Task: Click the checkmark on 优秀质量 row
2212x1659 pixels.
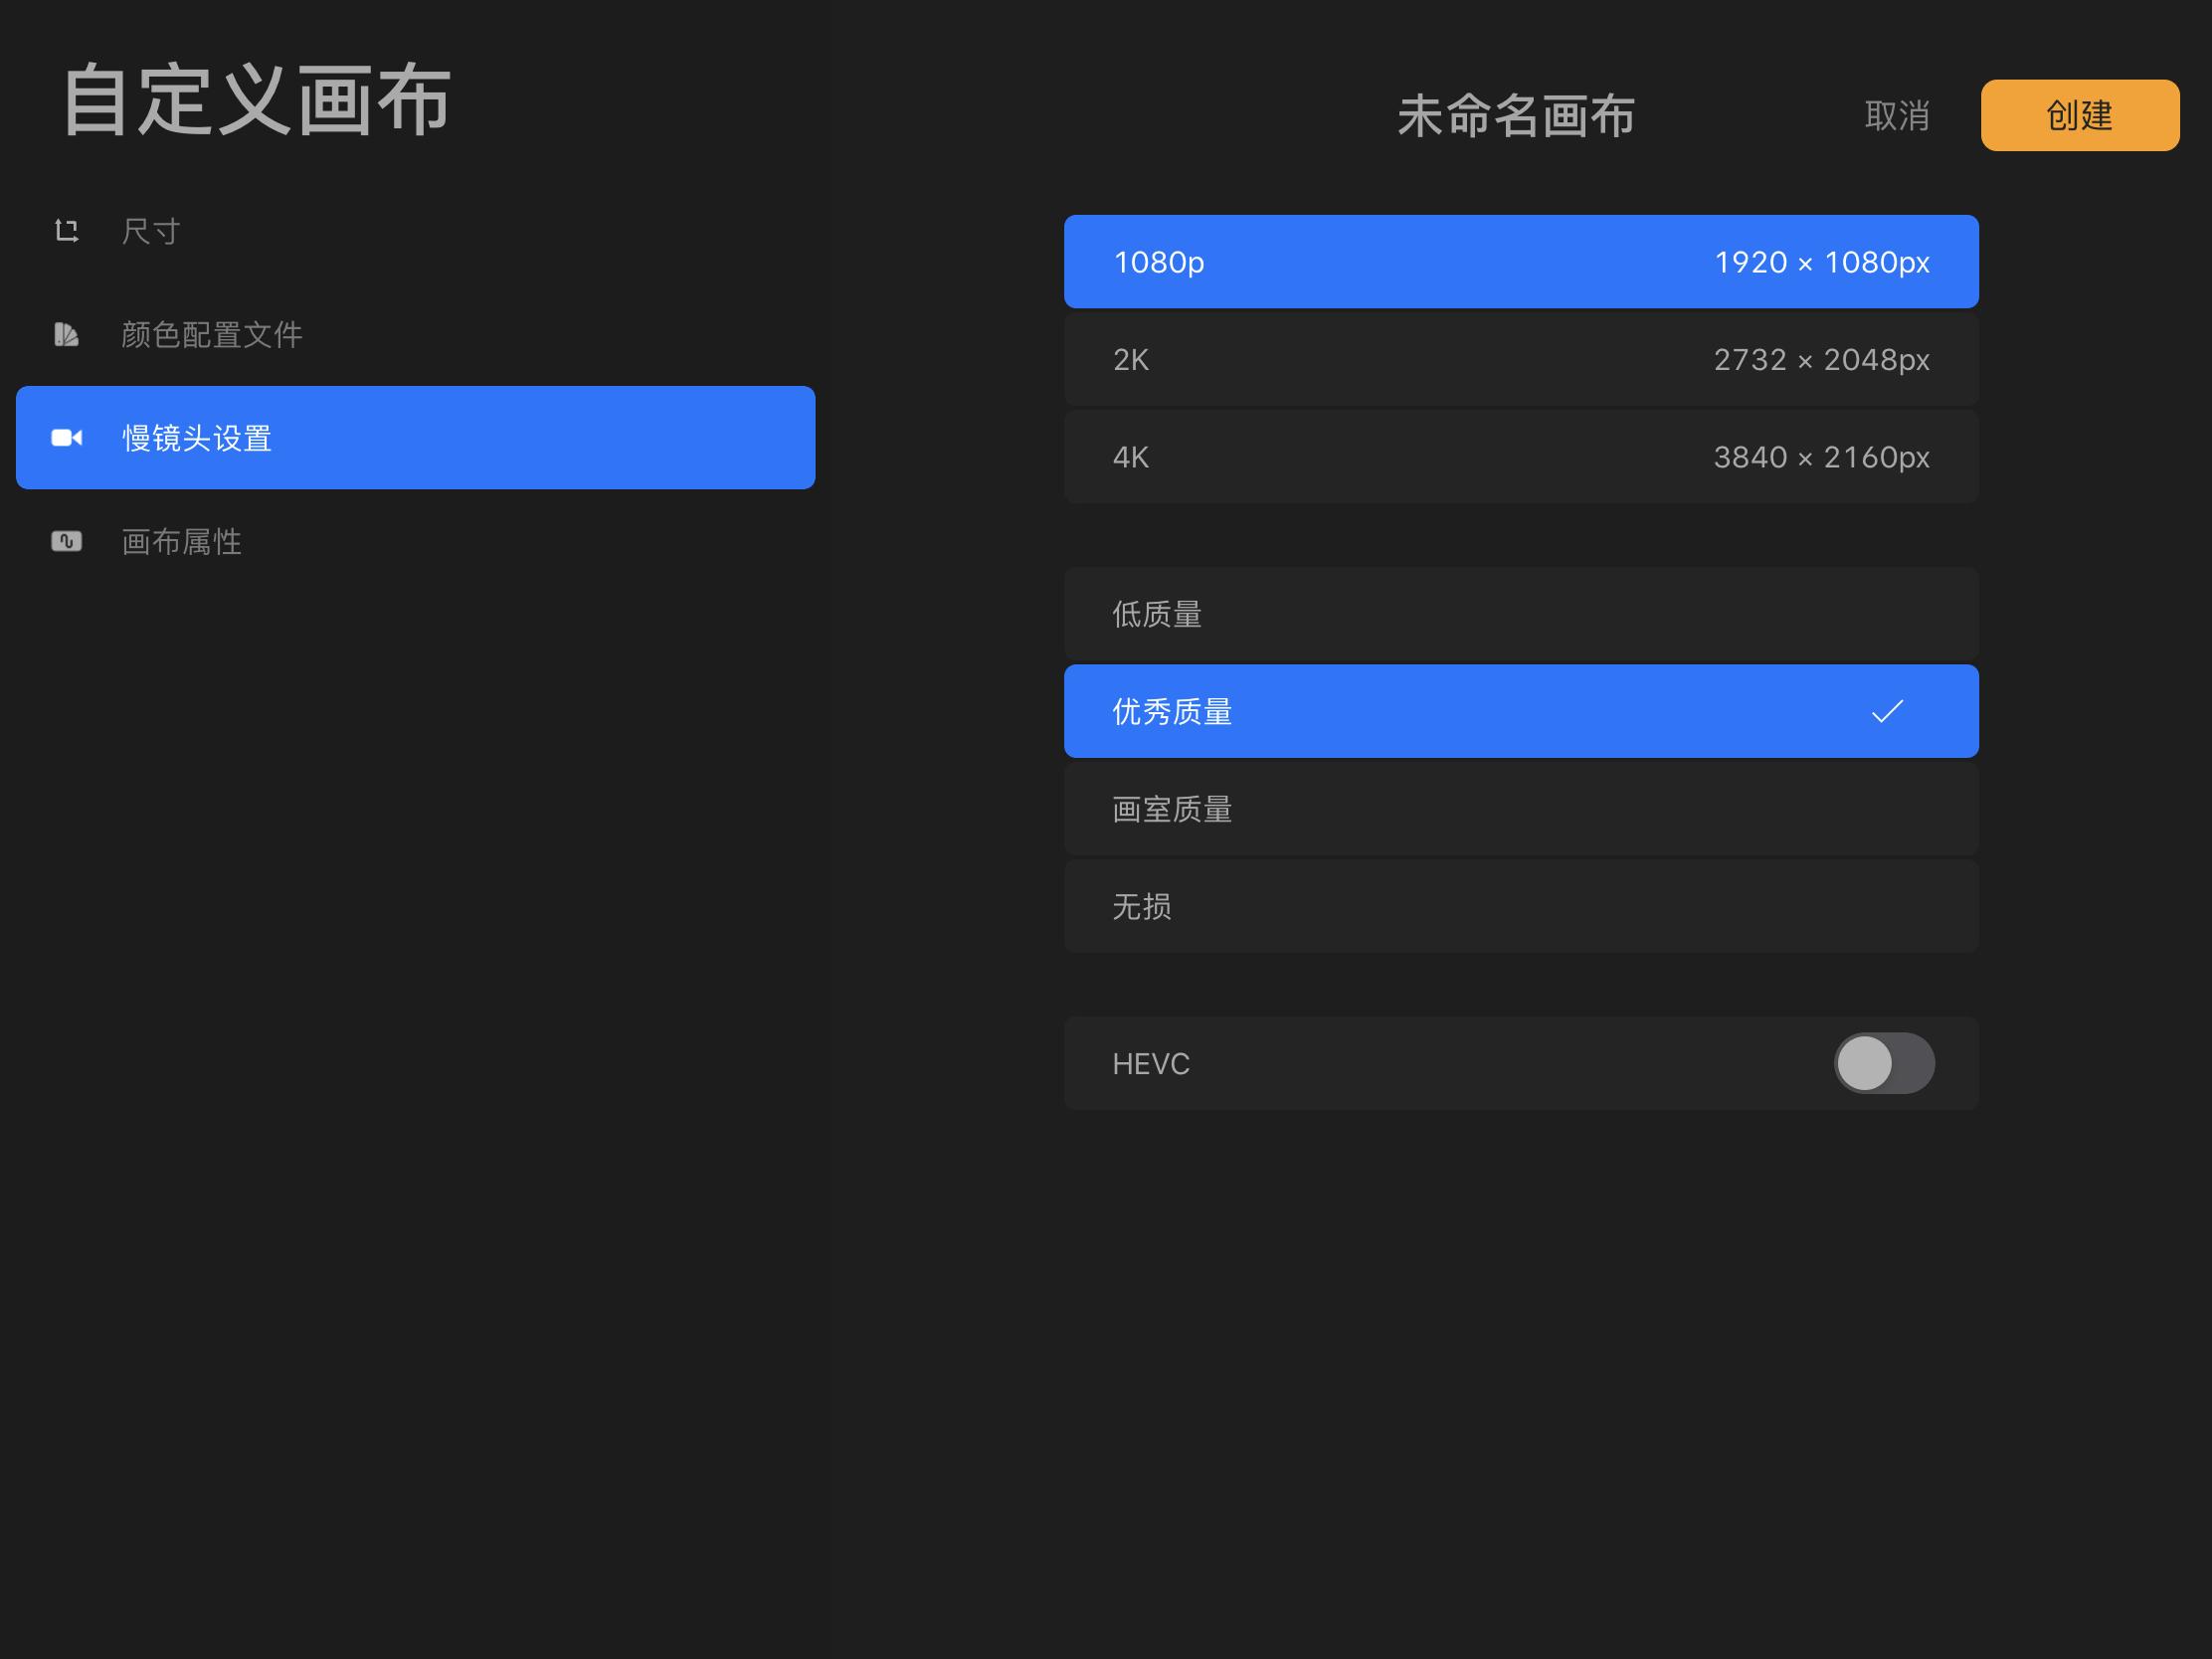Action: click(x=1886, y=711)
